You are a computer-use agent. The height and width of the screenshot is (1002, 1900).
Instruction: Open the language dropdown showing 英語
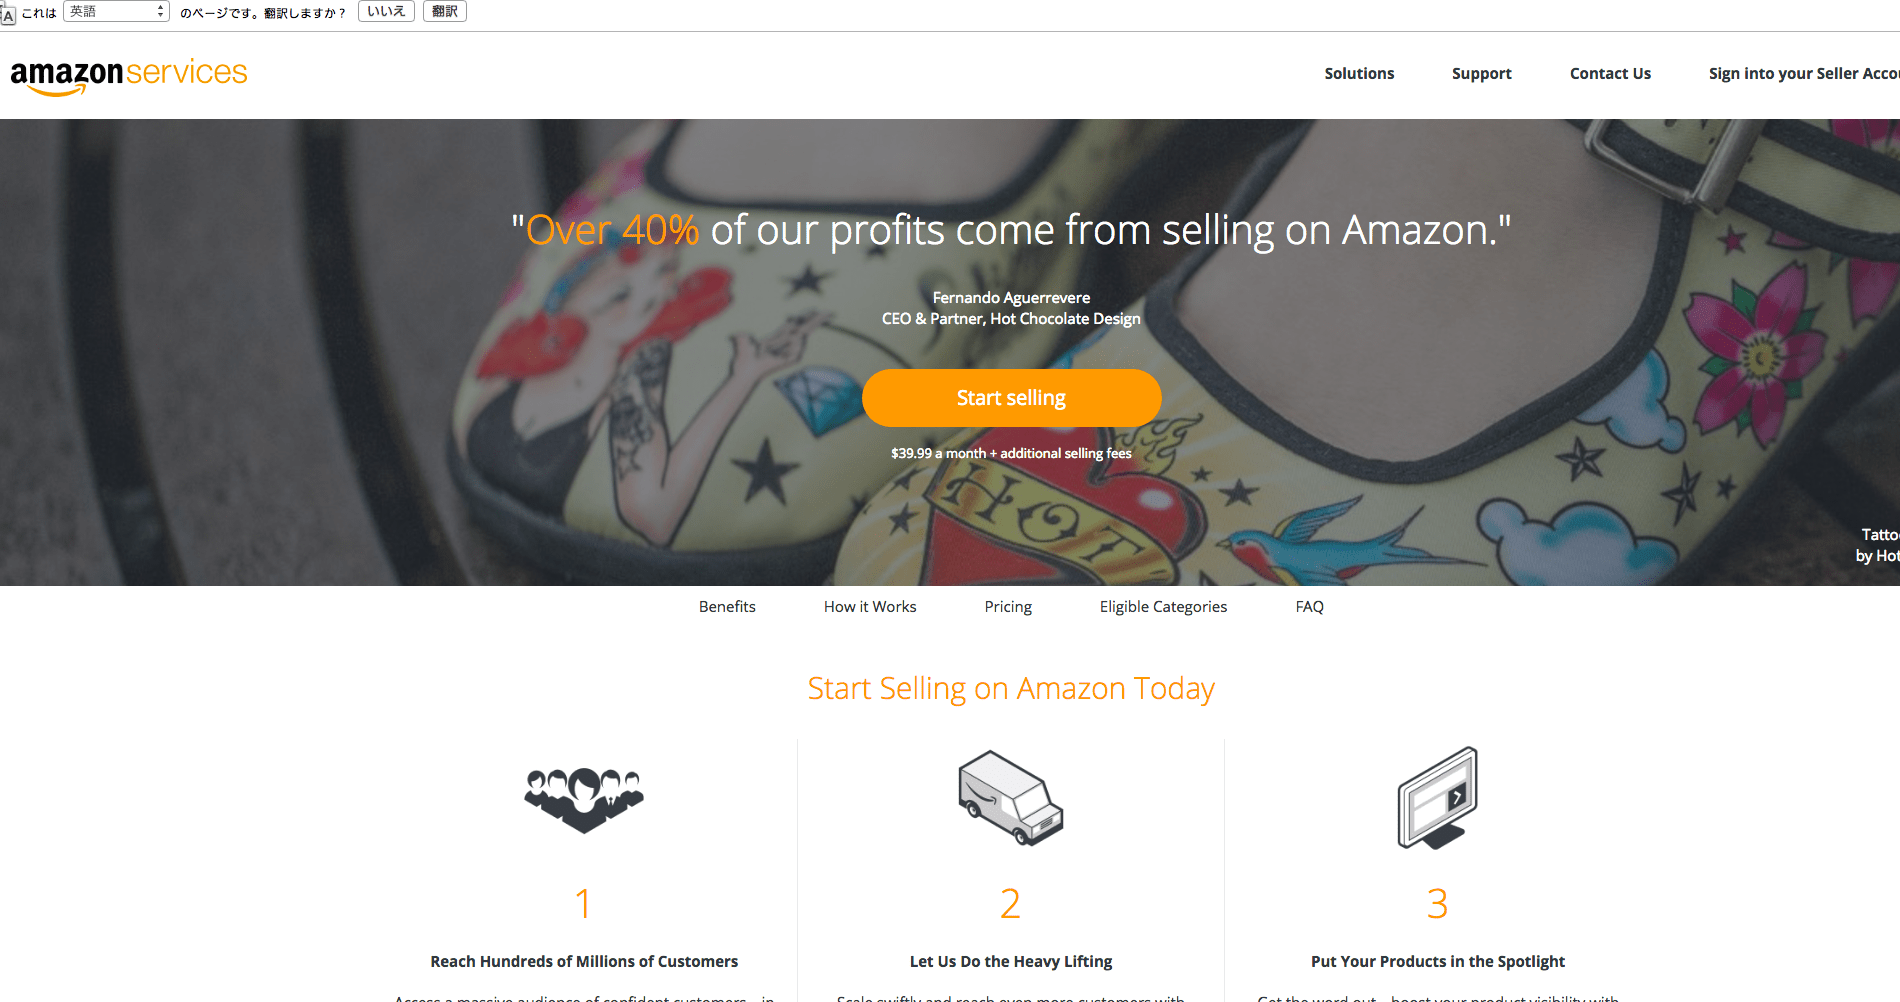[x=116, y=12]
